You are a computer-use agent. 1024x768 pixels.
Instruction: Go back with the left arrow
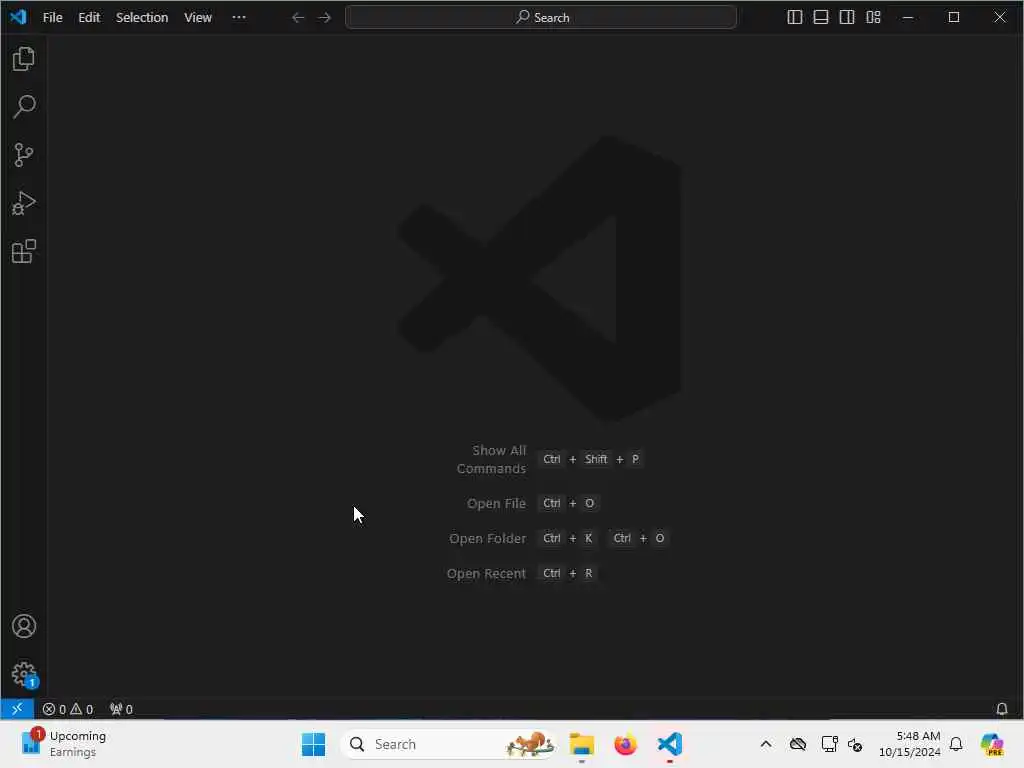tap(298, 18)
